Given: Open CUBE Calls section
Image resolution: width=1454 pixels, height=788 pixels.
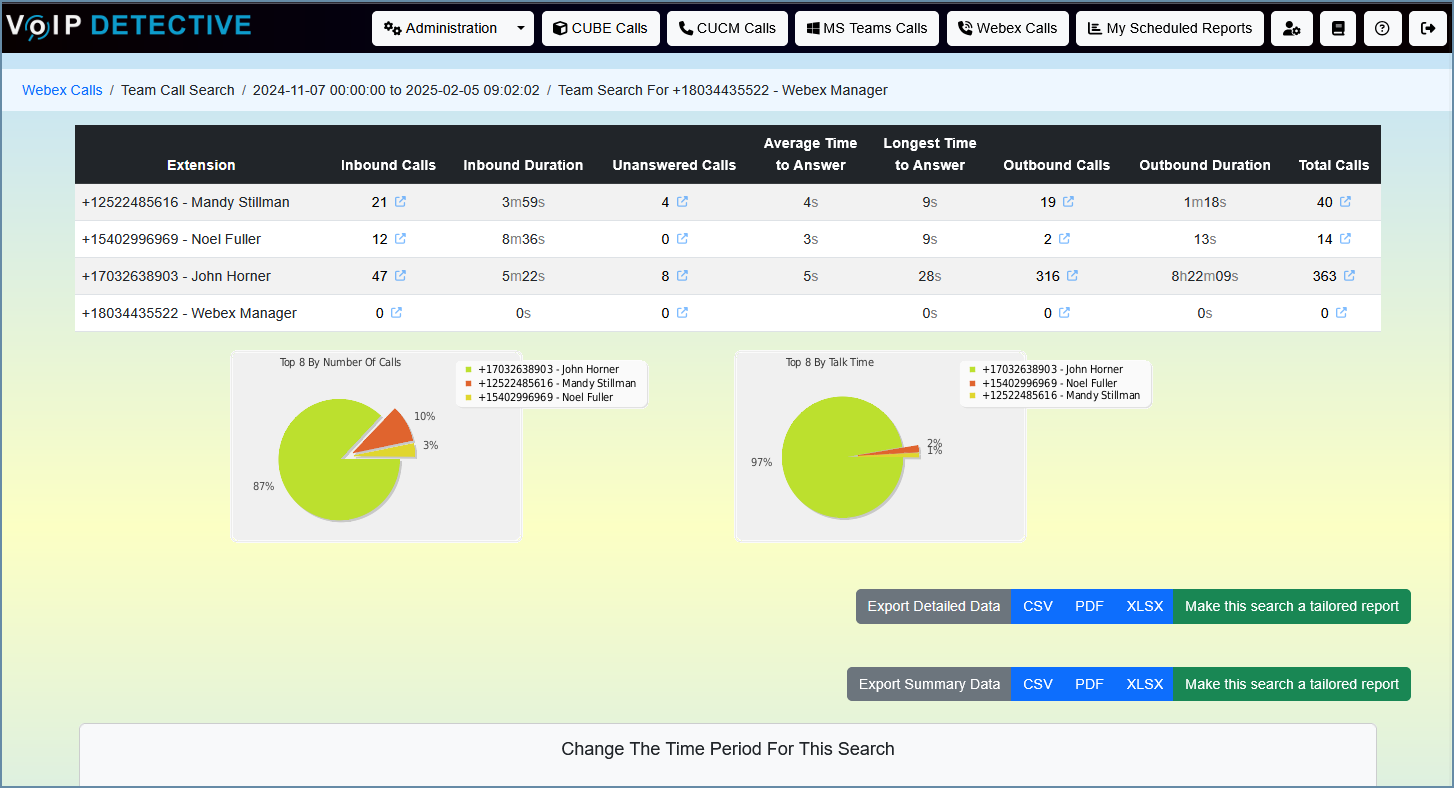Looking at the screenshot, I should (x=600, y=29).
